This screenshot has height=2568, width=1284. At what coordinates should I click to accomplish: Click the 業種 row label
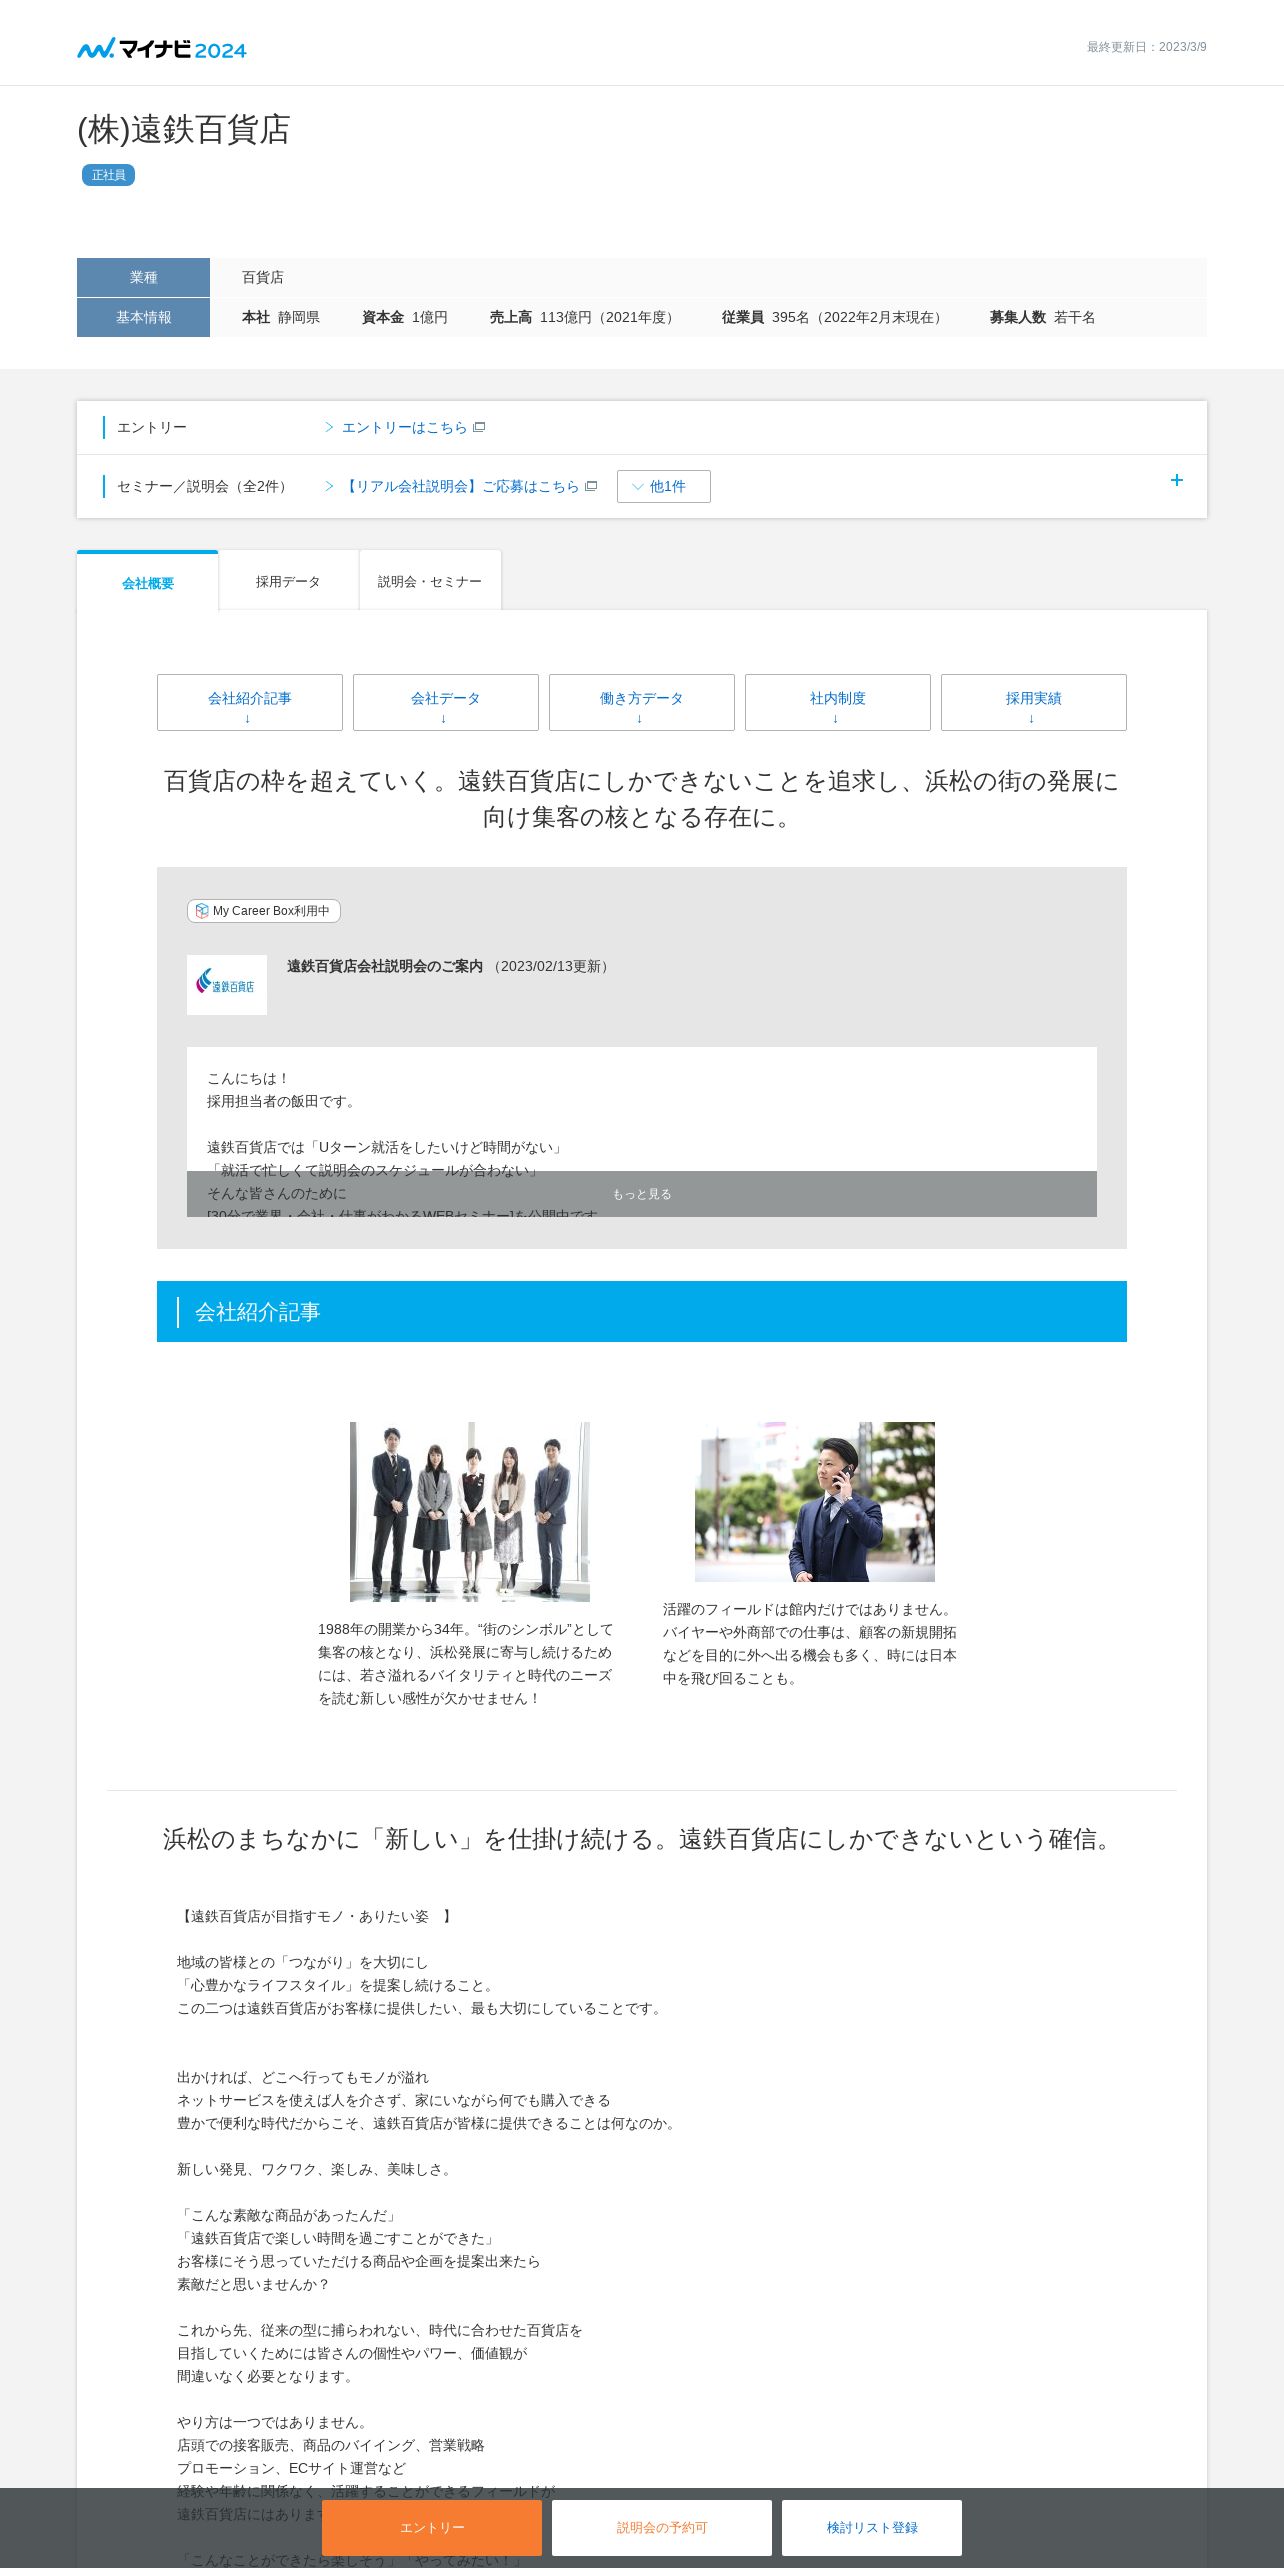[x=143, y=278]
